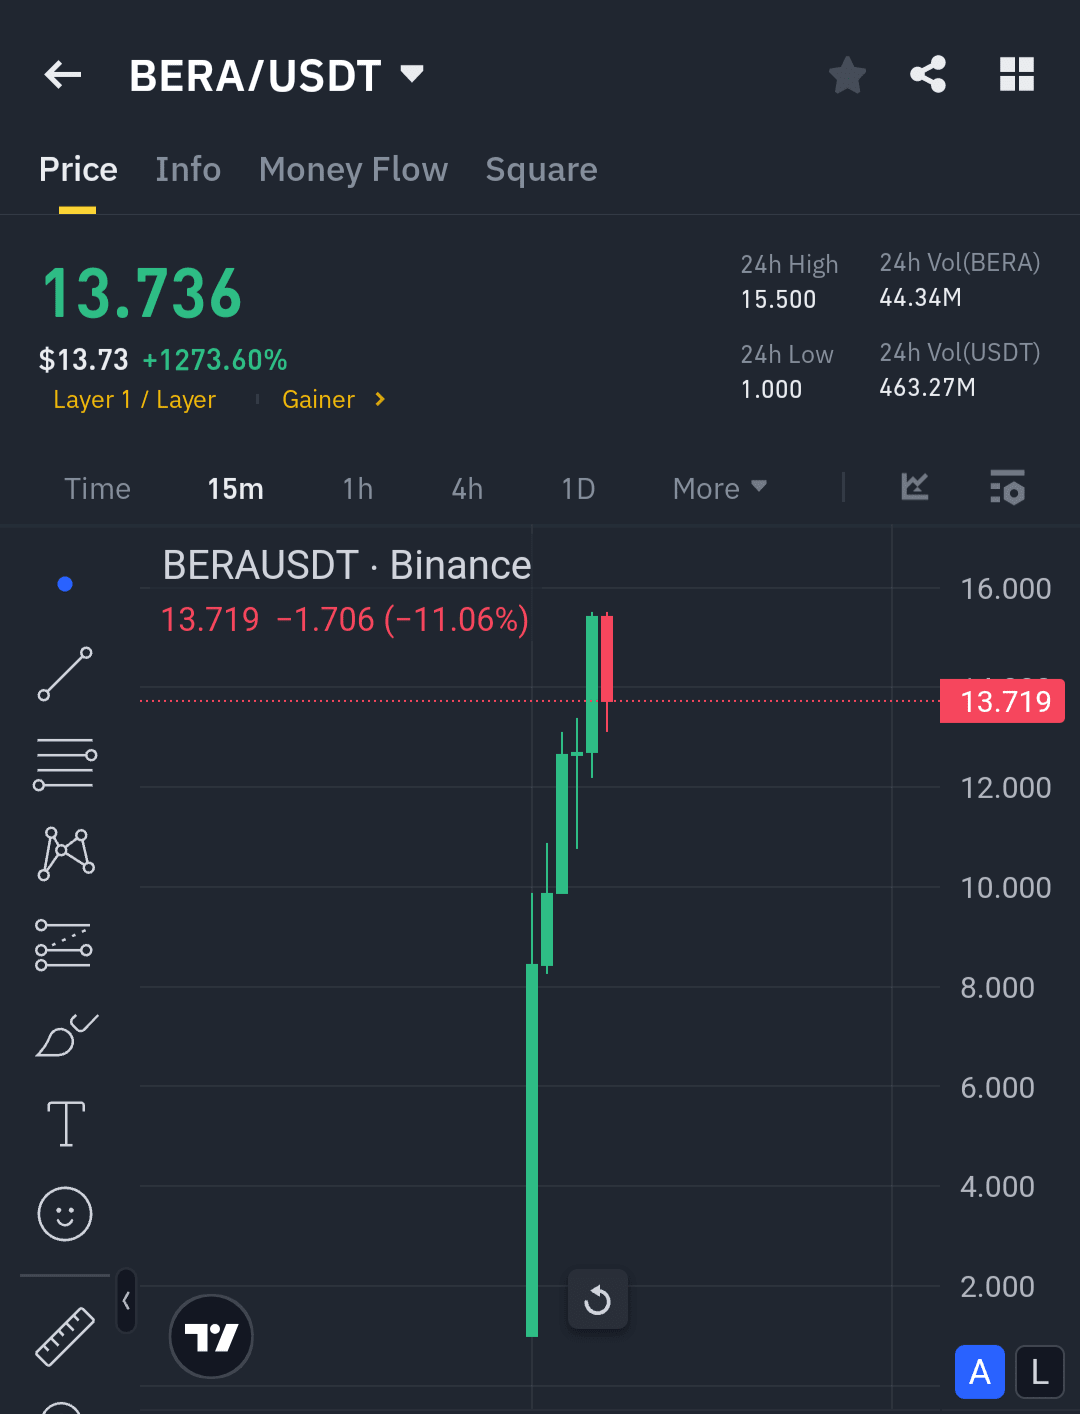This screenshot has height=1414, width=1080.
Task: Open the chart indicator settings icon
Action: click(1007, 487)
